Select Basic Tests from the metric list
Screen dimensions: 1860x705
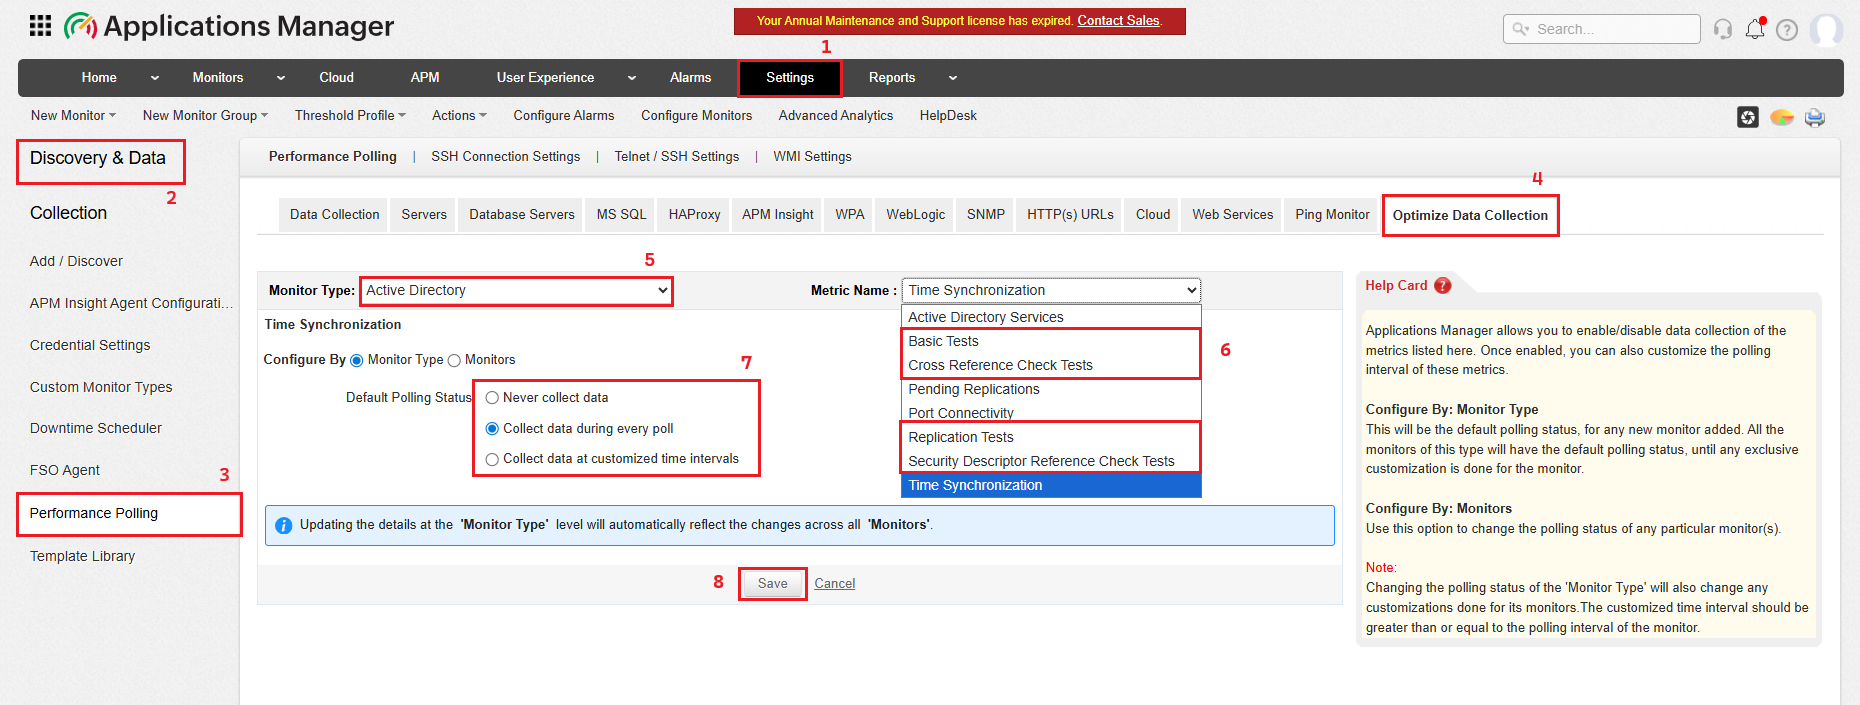(1051, 342)
